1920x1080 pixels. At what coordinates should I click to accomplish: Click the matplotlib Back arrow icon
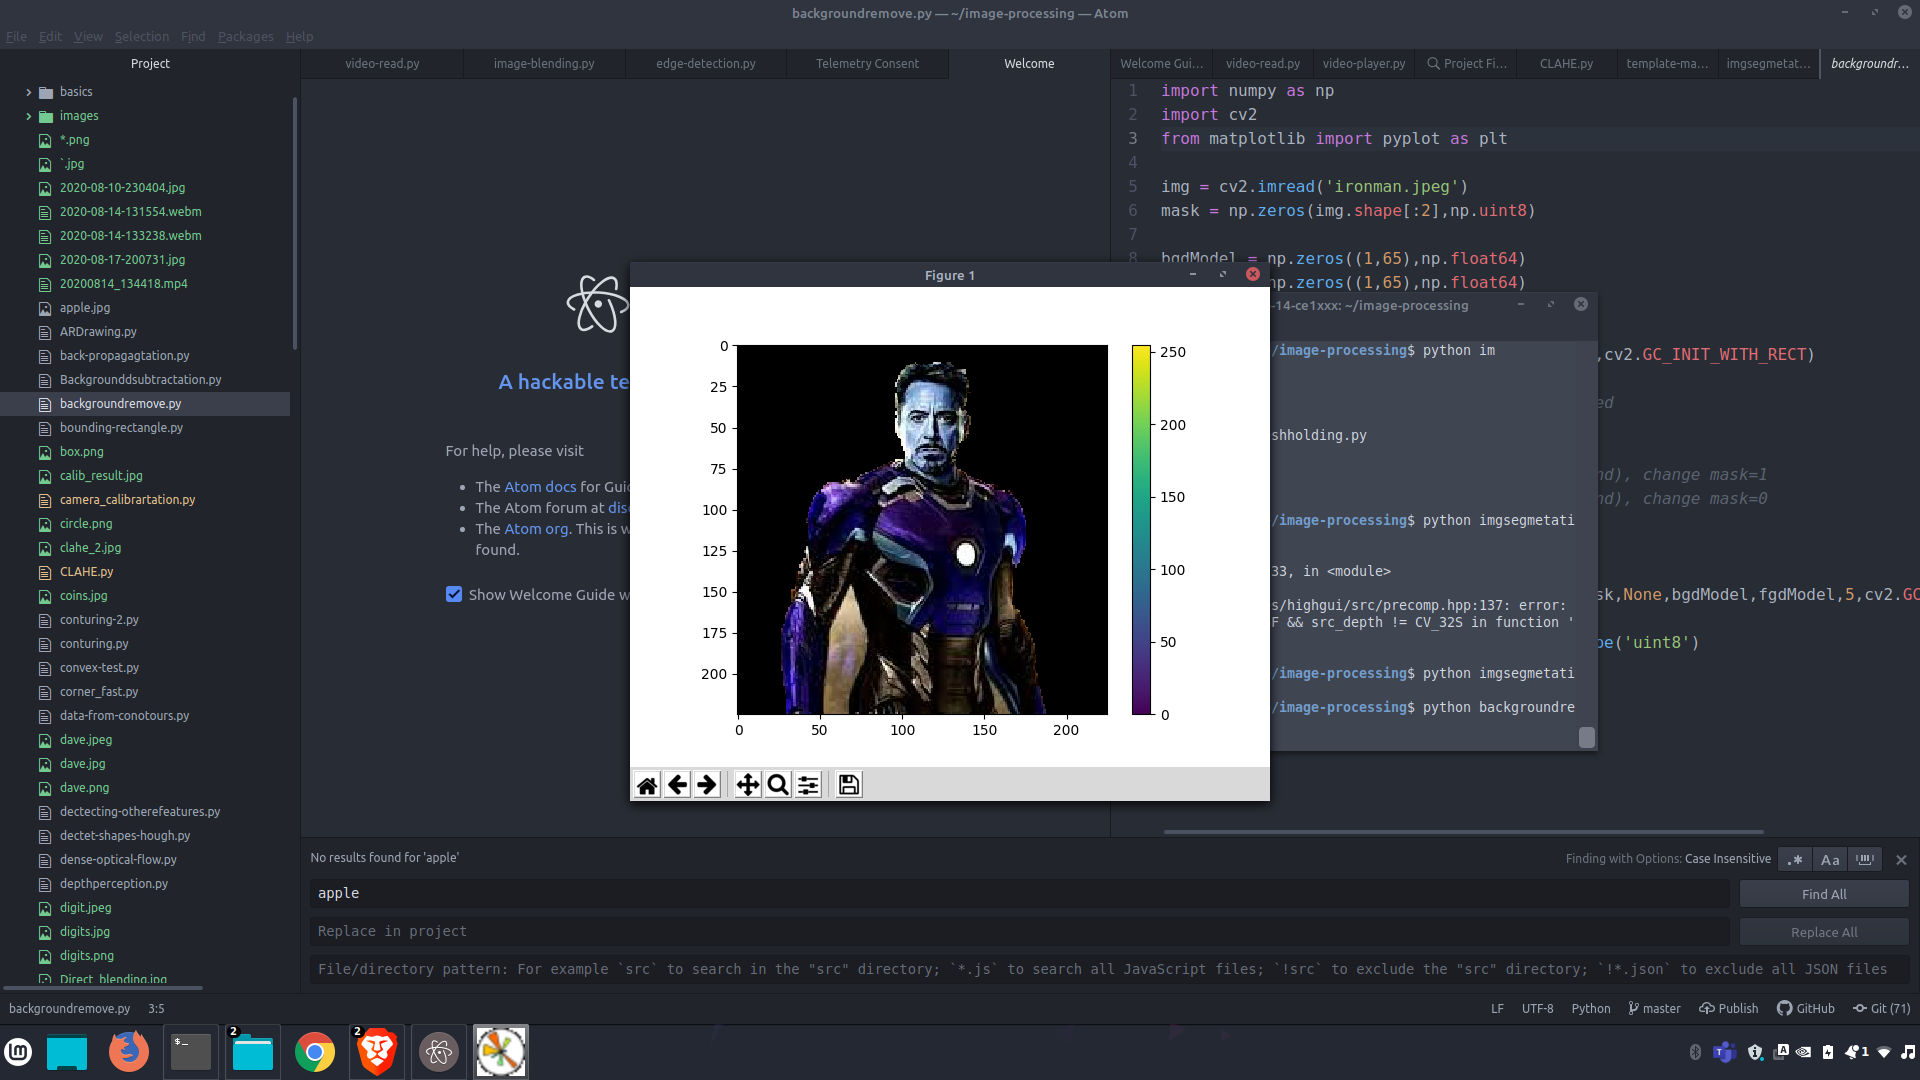click(677, 785)
